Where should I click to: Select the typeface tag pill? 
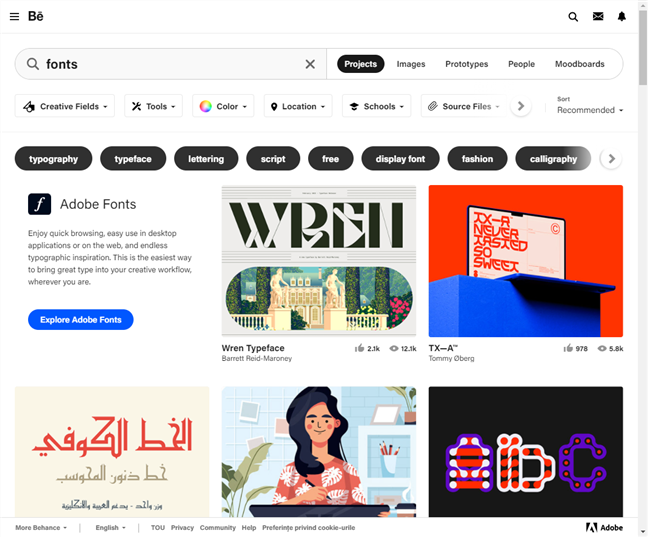pos(133,159)
